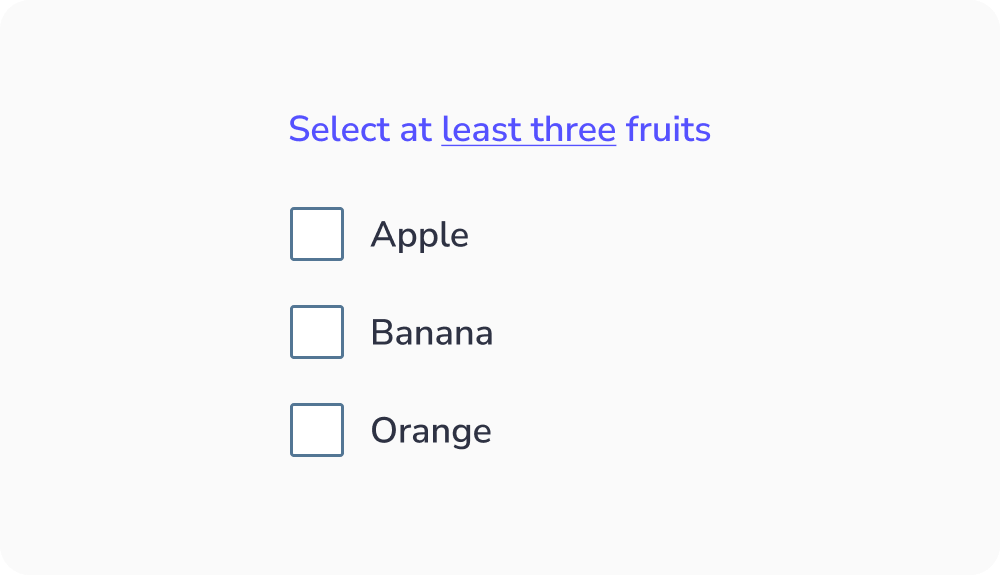Click the letter "A" of Apple
The image size is (1000, 575).
(x=381, y=235)
